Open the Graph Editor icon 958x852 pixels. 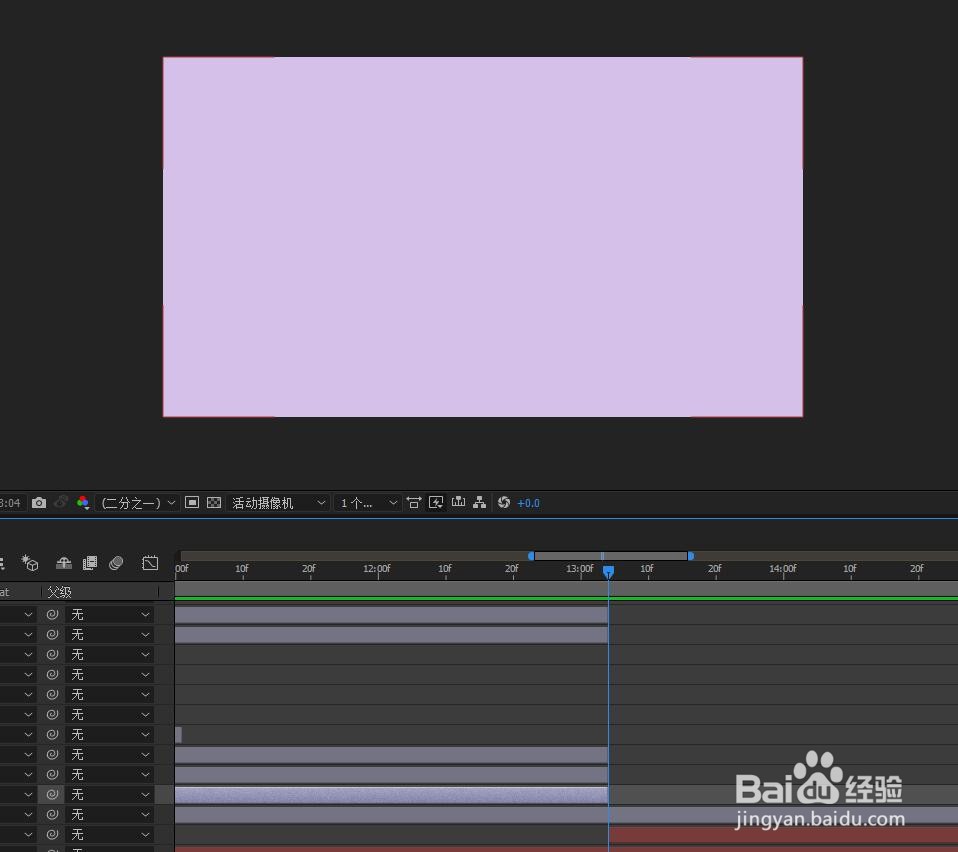tap(150, 563)
